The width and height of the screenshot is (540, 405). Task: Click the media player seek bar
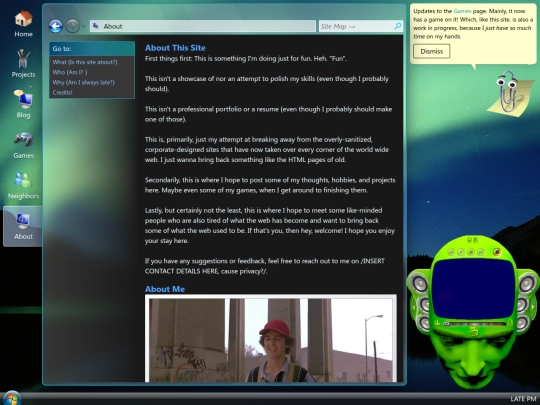tap(475, 324)
